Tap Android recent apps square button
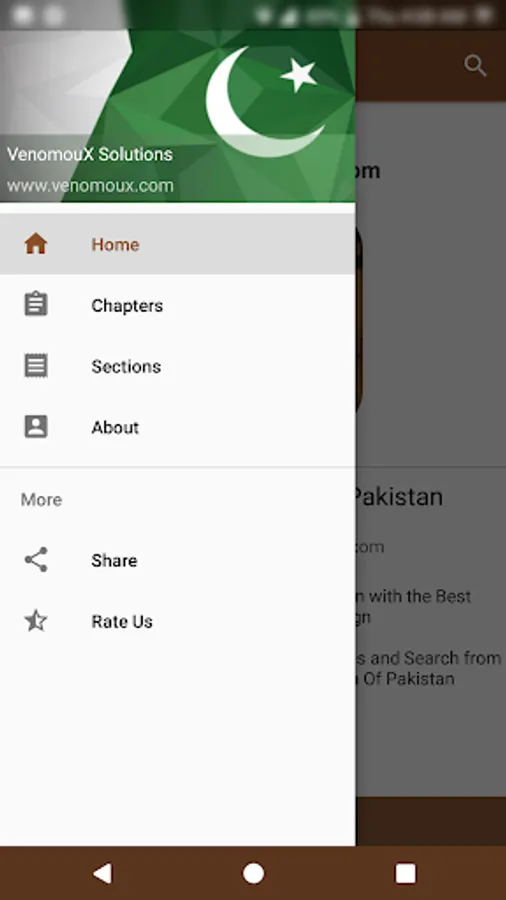The width and height of the screenshot is (506, 900). (x=405, y=873)
